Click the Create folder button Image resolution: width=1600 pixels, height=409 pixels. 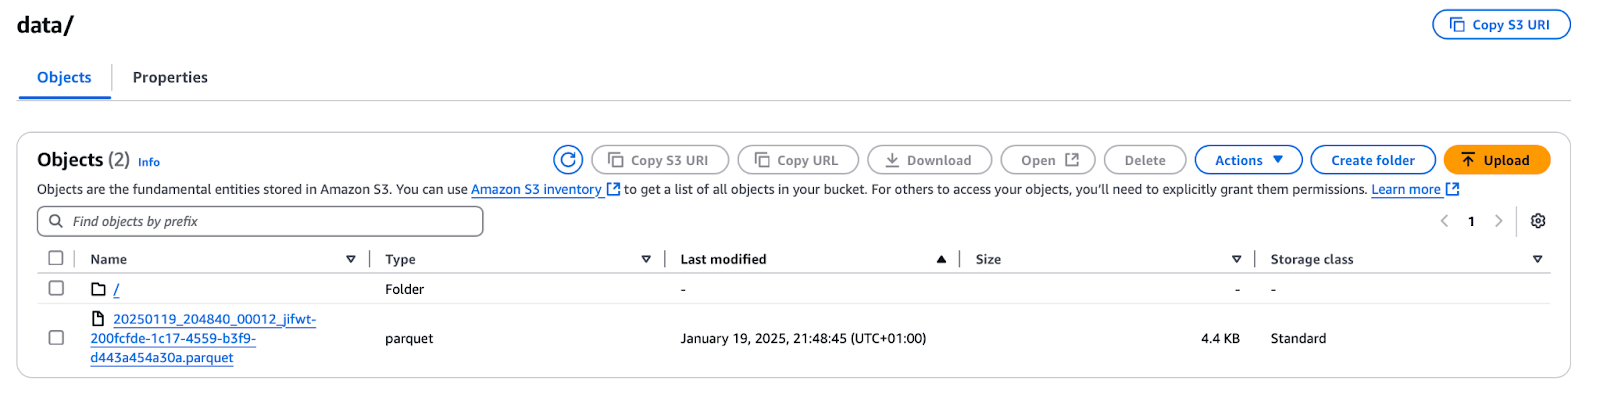pyautogui.click(x=1372, y=160)
